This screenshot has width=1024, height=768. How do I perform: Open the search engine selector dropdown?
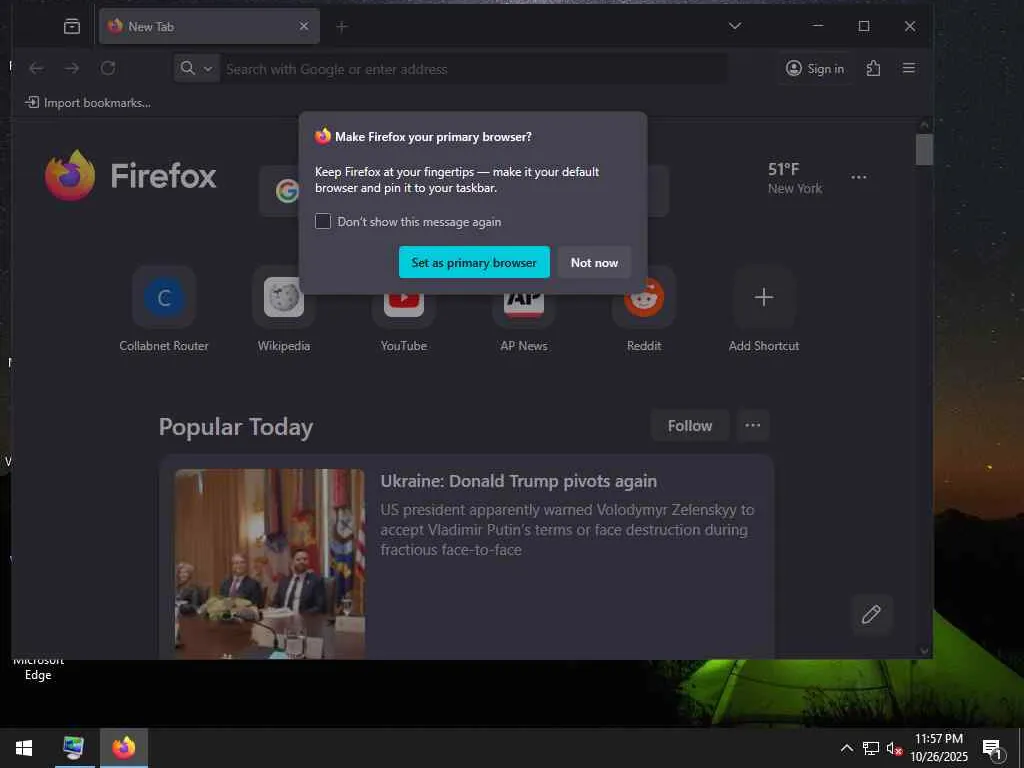point(197,68)
